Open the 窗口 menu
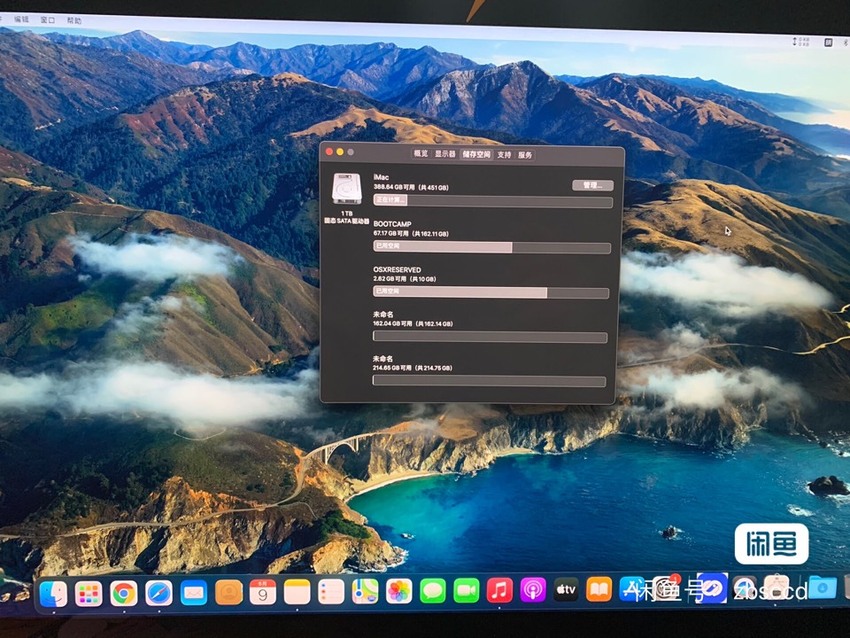 (x=48, y=20)
